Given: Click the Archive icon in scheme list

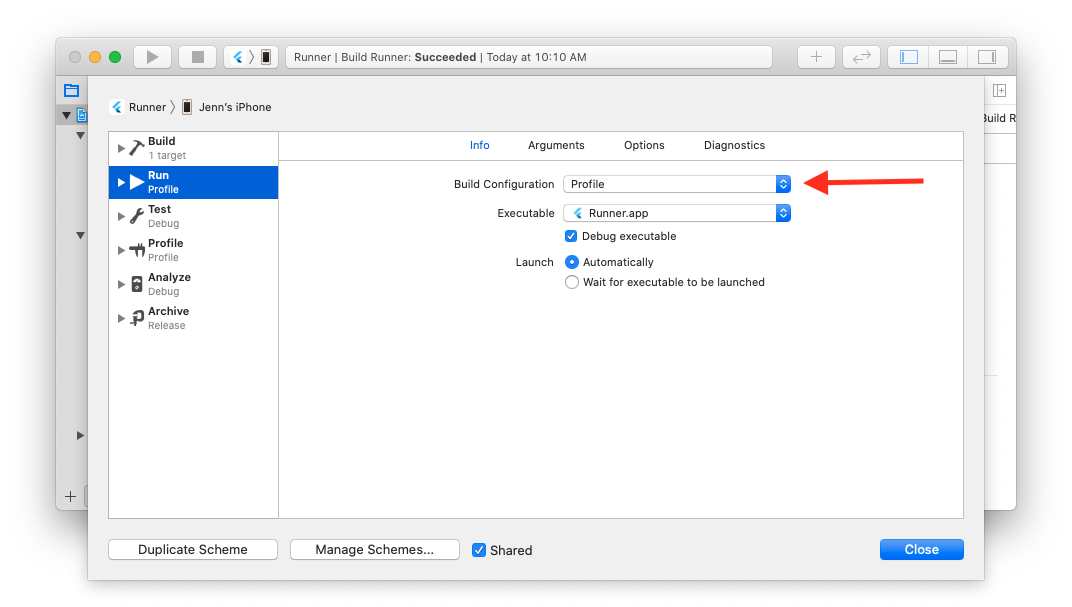Looking at the screenshot, I should coord(137,318).
